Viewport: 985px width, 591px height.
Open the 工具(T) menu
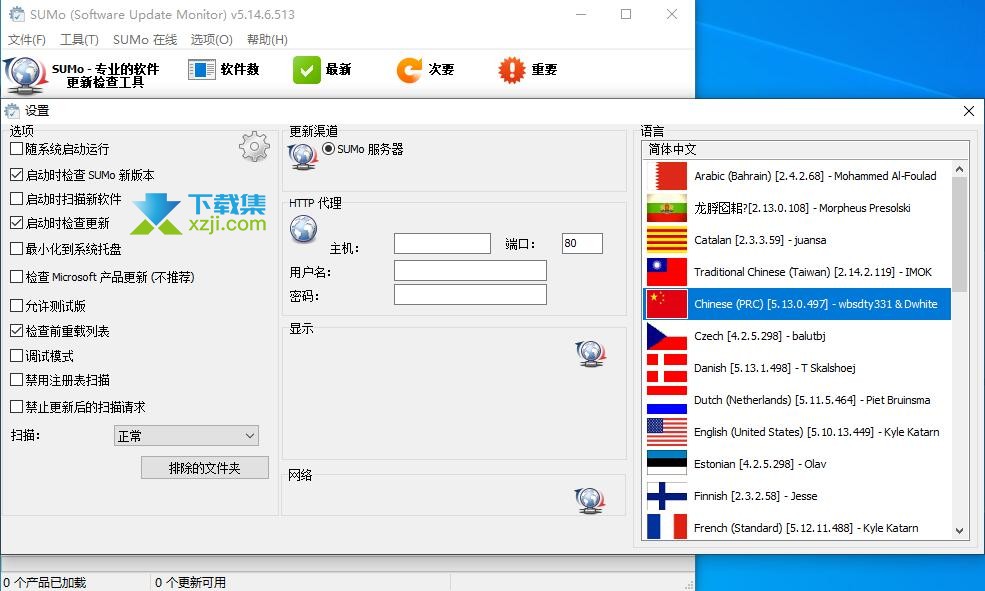click(x=79, y=40)
